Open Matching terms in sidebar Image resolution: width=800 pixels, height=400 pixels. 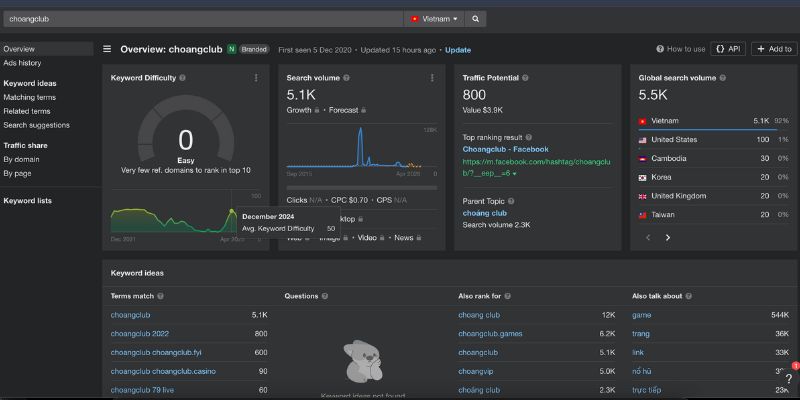click(30, 97)
